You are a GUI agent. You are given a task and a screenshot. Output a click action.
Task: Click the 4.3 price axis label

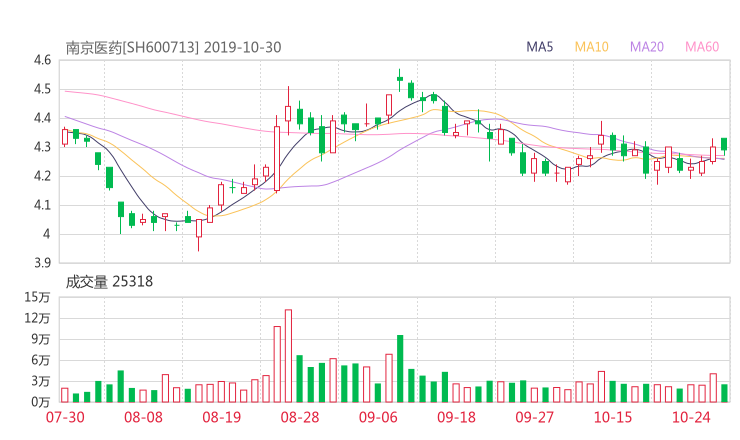coord(42,147)
